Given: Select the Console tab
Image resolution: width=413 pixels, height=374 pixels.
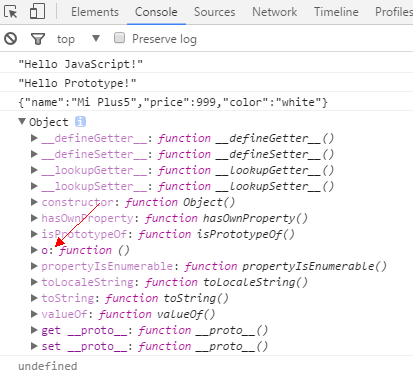Looking at the screenshot, I should (x=156, y=12).
